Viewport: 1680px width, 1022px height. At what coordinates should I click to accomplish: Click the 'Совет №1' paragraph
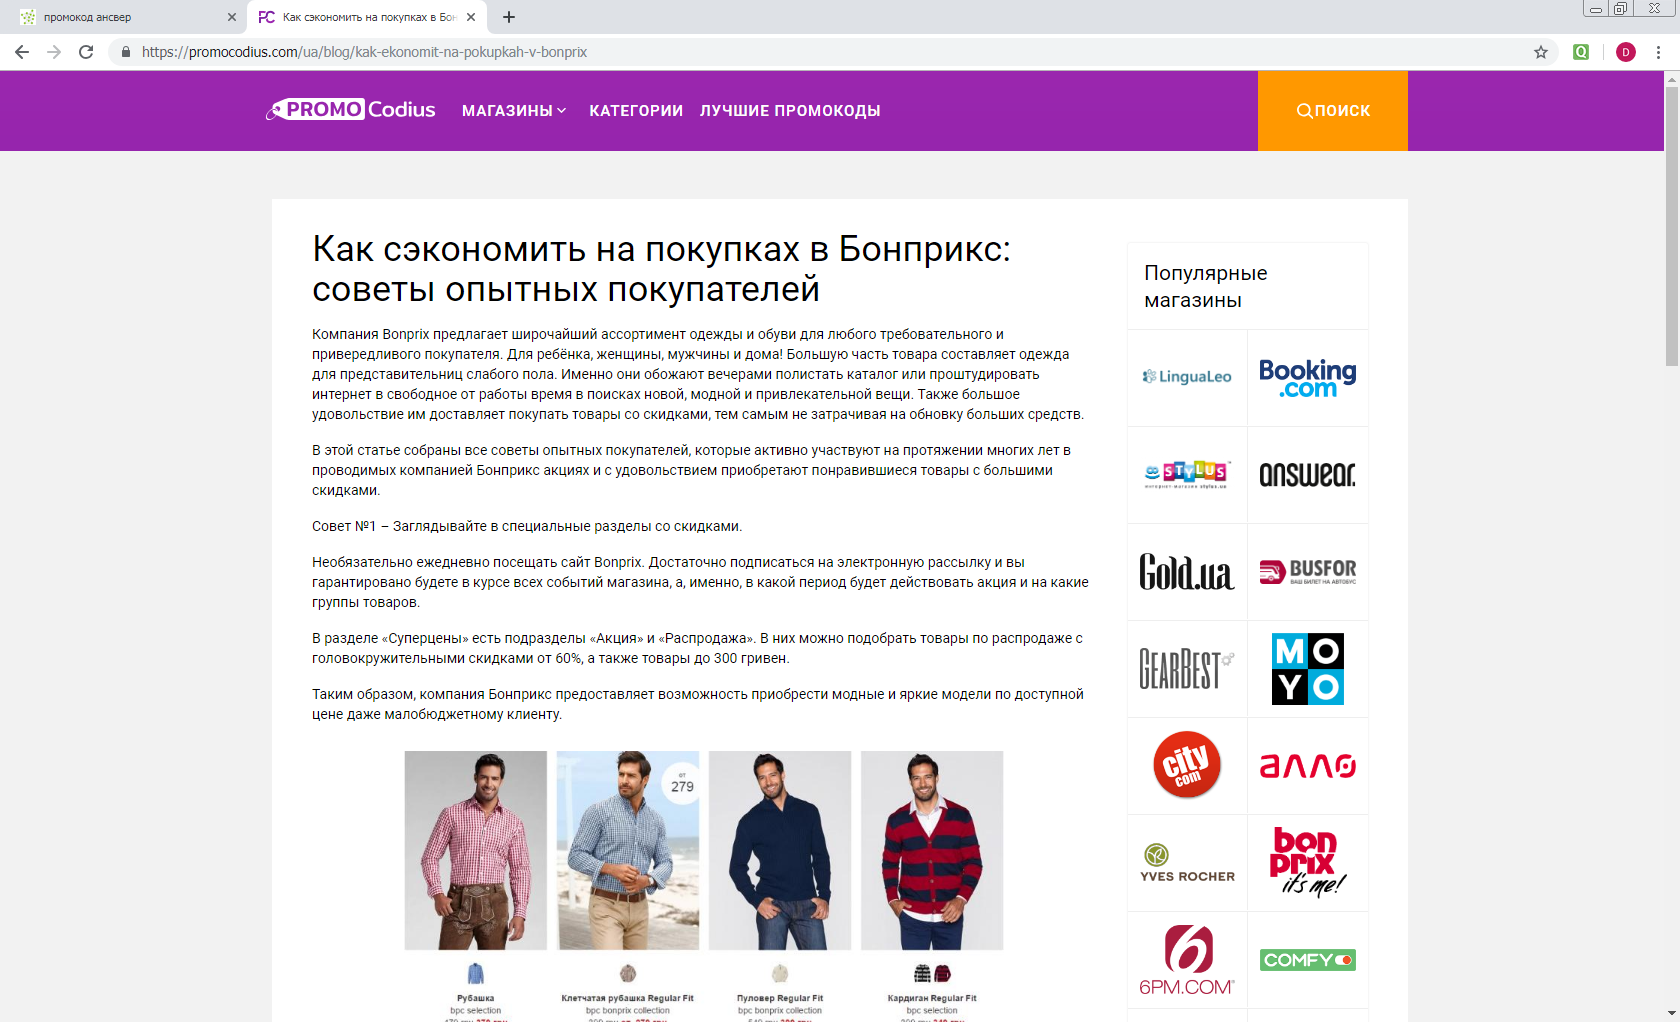[527, 526]
